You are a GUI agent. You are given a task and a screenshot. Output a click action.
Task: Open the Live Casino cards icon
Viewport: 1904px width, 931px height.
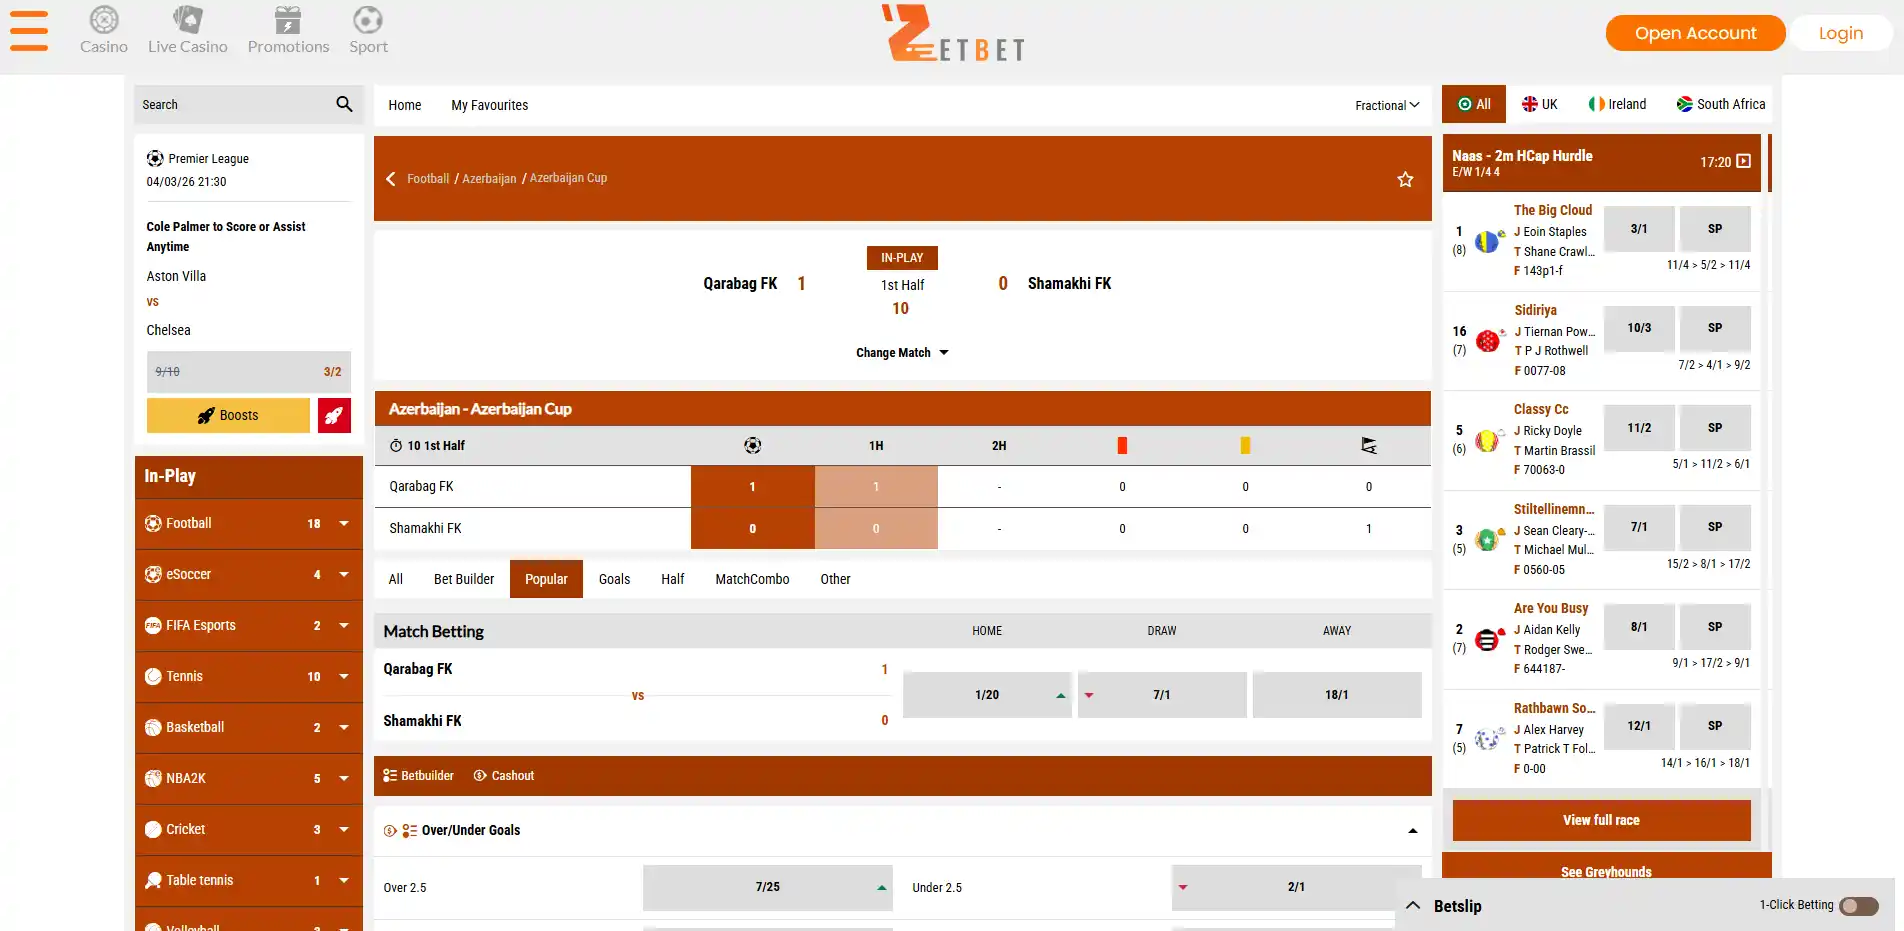188,19
